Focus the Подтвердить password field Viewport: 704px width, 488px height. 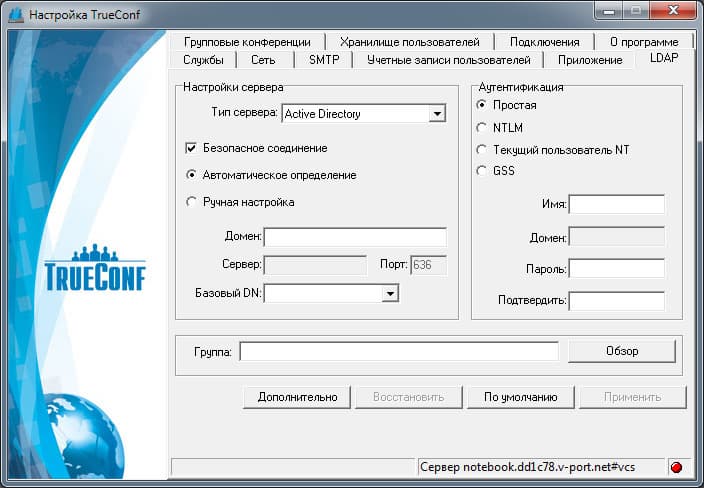[616, 301]
